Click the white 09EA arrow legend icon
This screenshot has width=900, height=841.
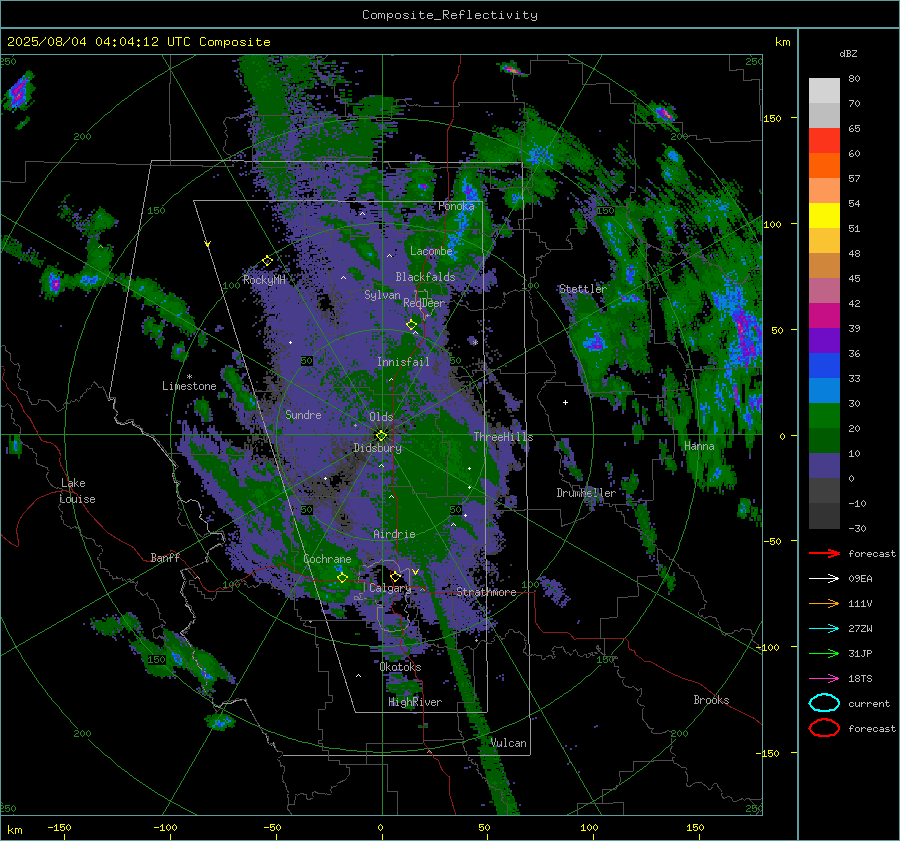coord(824,579)
